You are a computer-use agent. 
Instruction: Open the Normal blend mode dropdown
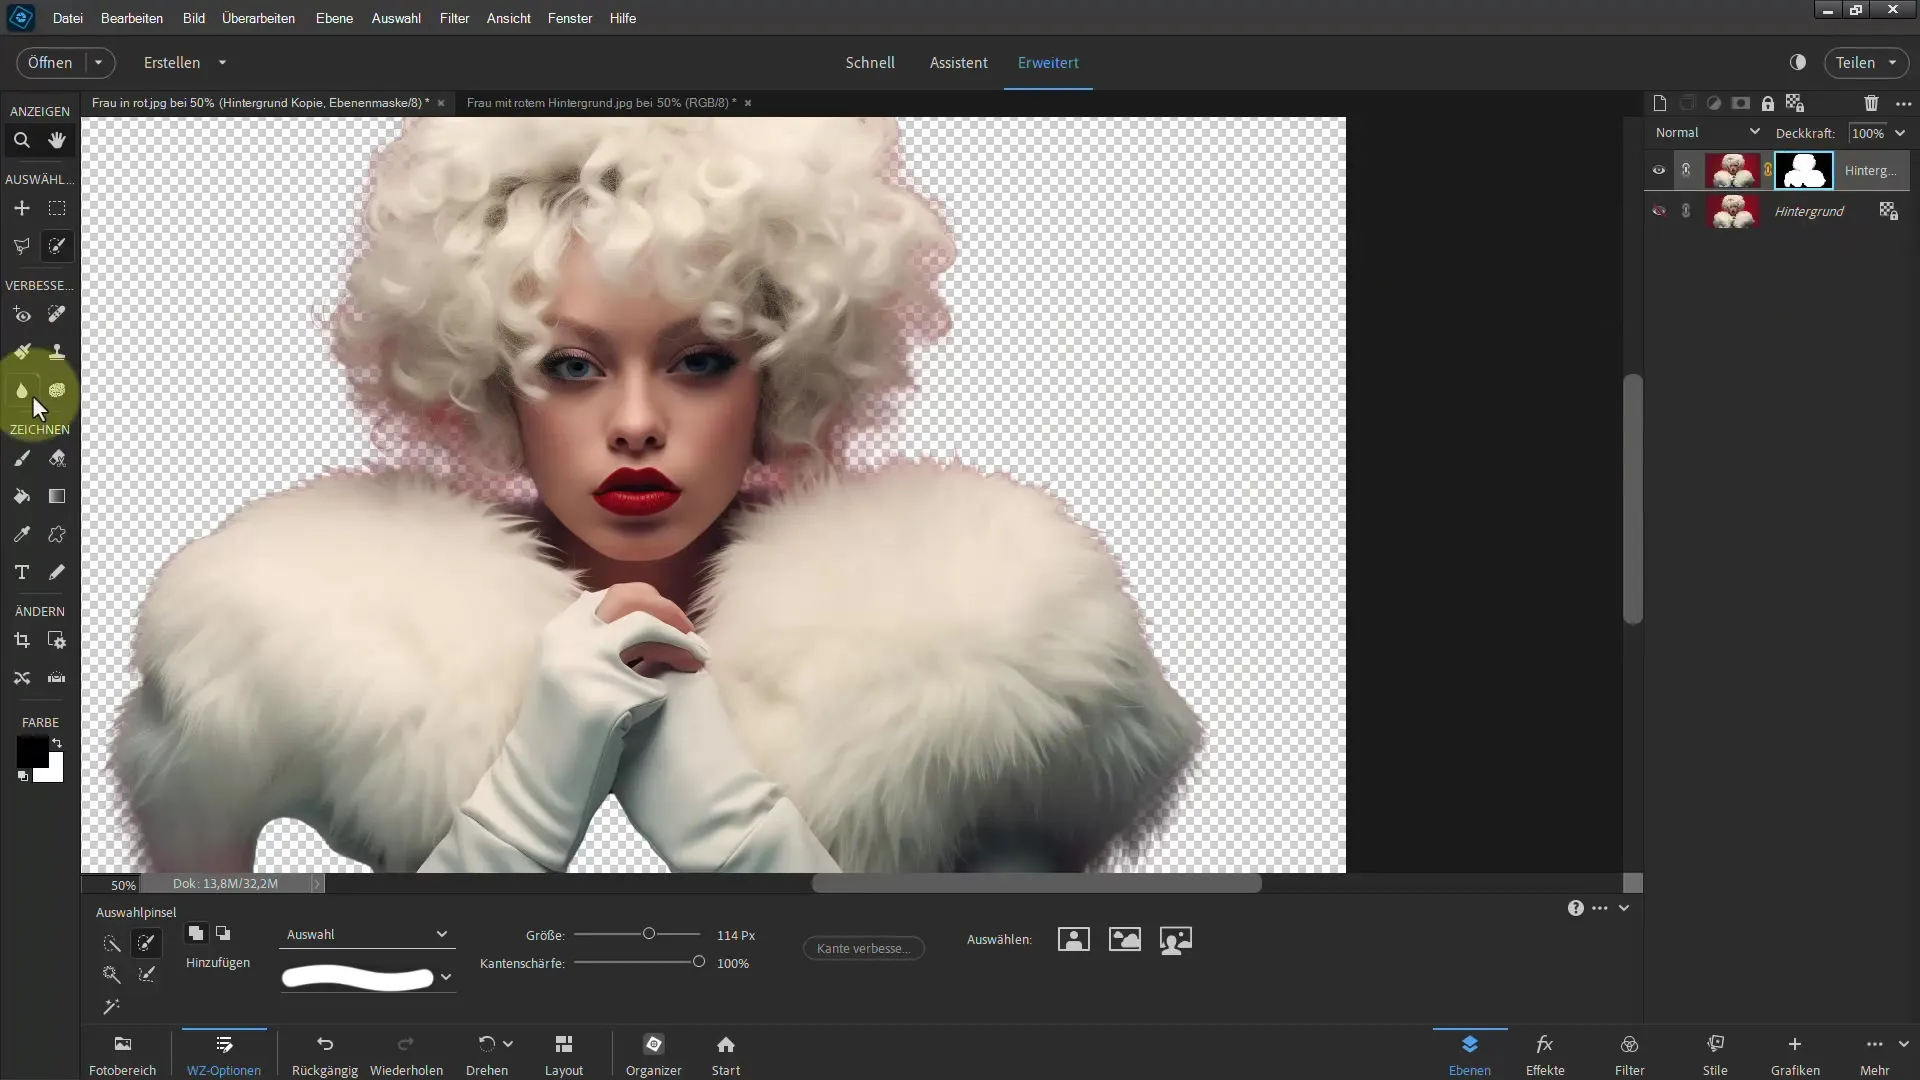tap(1707, 132)
